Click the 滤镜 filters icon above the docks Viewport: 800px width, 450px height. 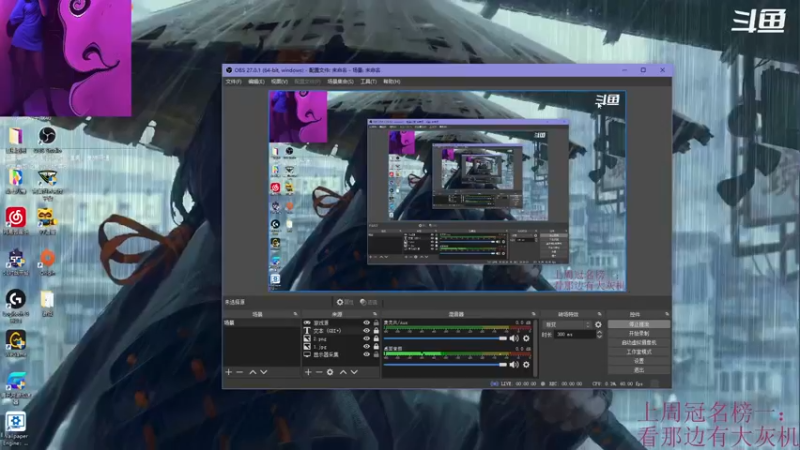click(368, 302)
